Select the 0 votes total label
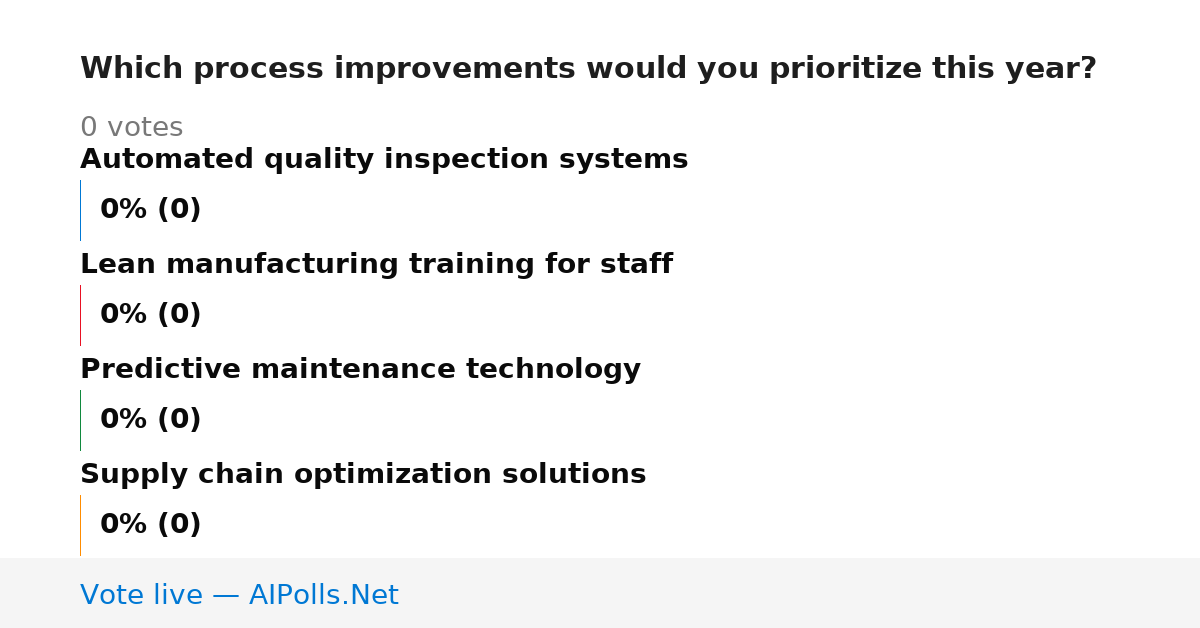The height and width of the screenshot is (628, 1200). point(131,128)
